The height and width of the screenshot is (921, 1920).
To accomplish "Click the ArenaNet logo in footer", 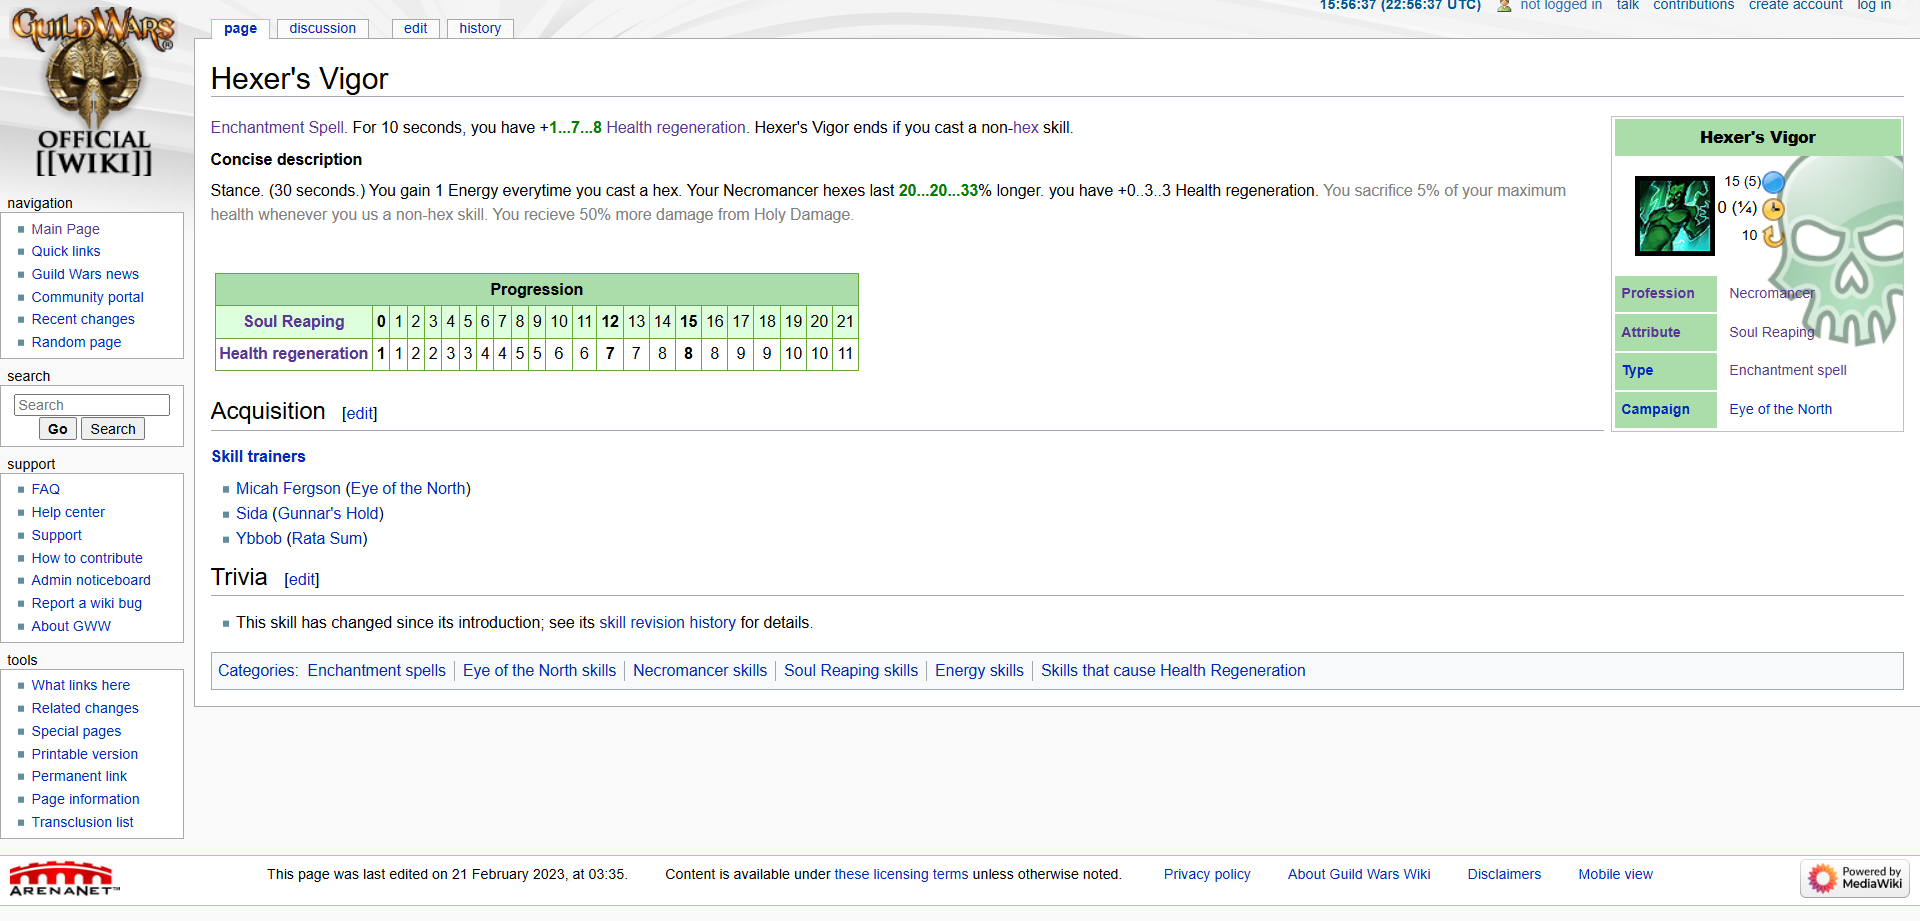I will tap(64, 878).
